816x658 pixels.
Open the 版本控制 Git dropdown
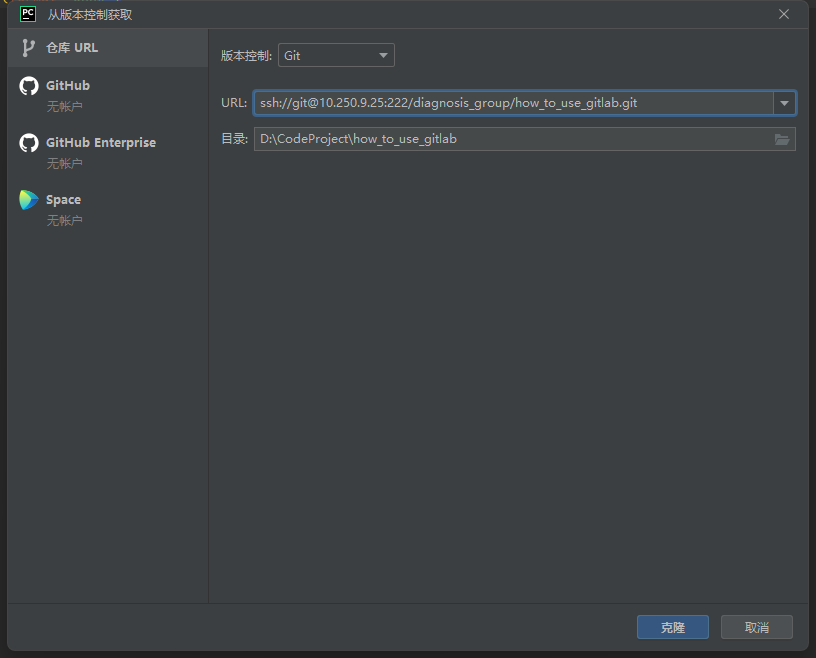[336, 55]
